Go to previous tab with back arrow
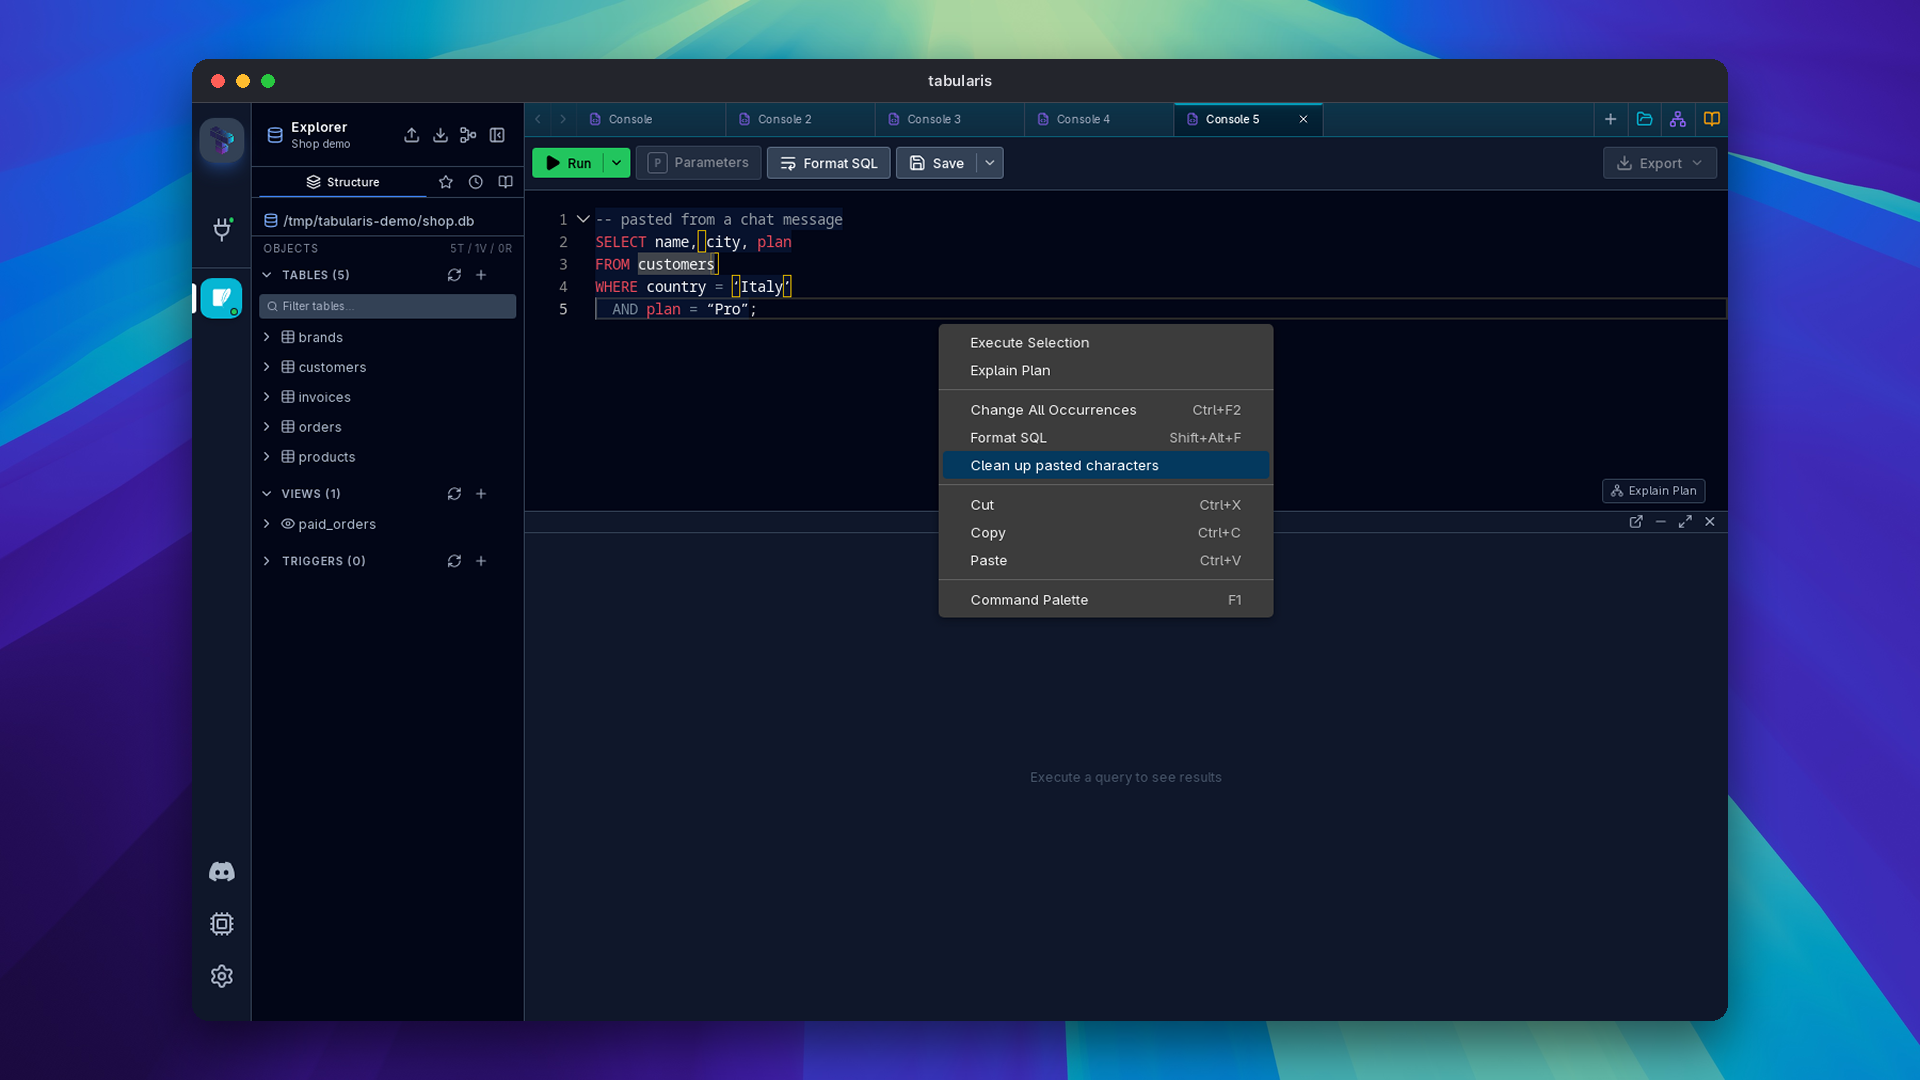This screenshot has width=1920, height=1080. click(538, 119)
